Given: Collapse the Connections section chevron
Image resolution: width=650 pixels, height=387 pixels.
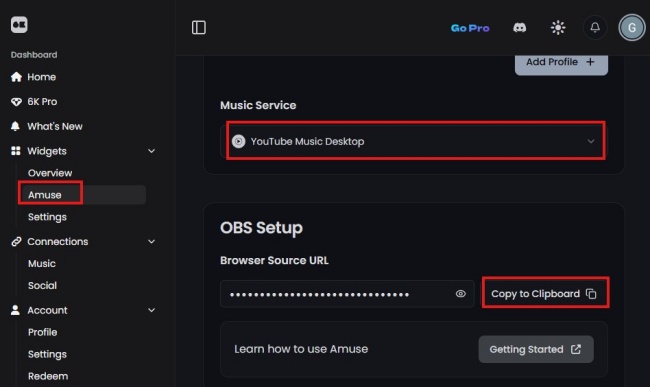Looking at the screenshot, I should tap(152, 242).
